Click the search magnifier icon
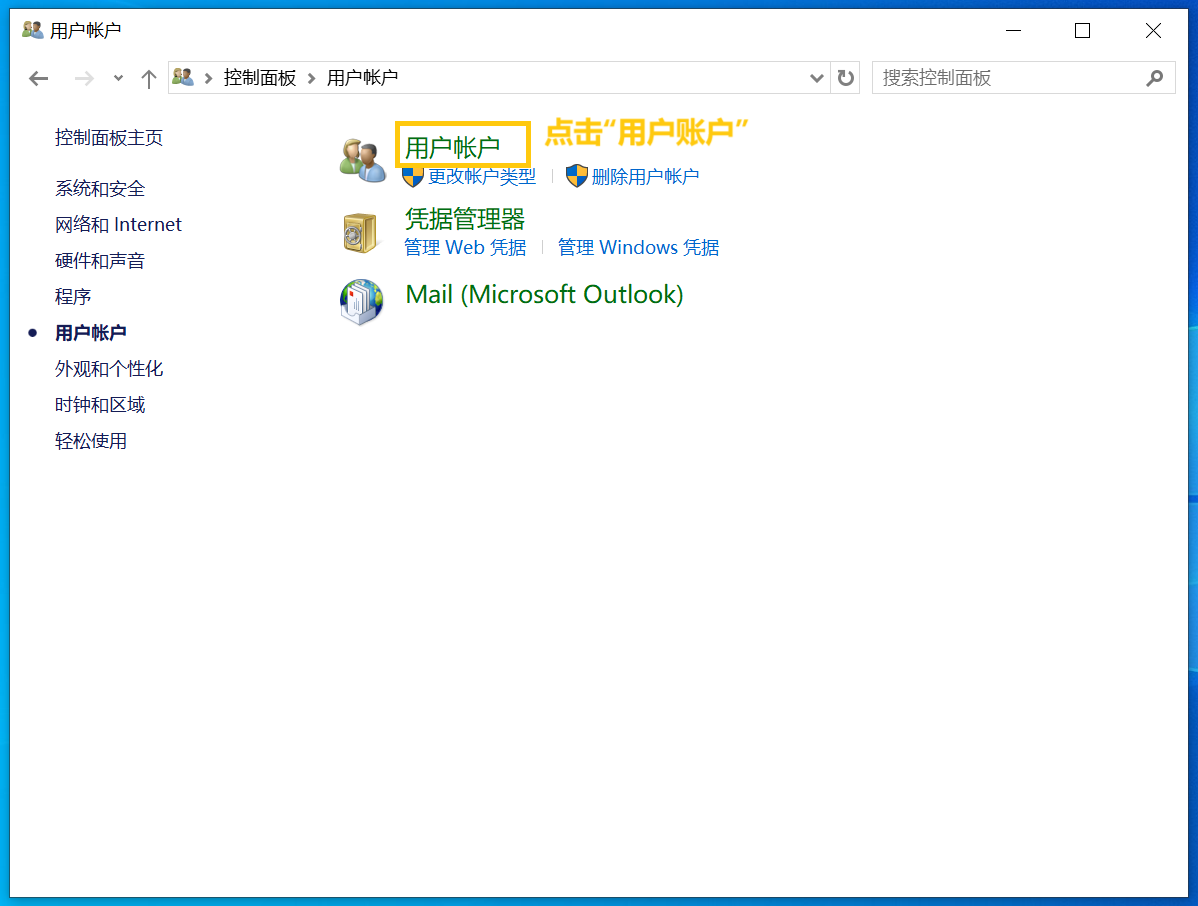The width and height of the screenshot is (1198, 906). 1155,78
